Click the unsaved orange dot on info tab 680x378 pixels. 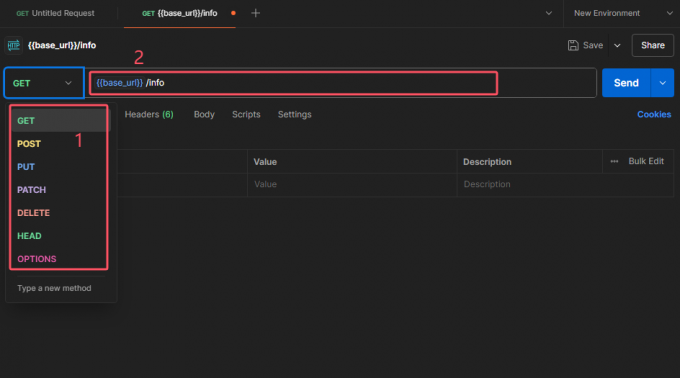(x=233, y=13)
